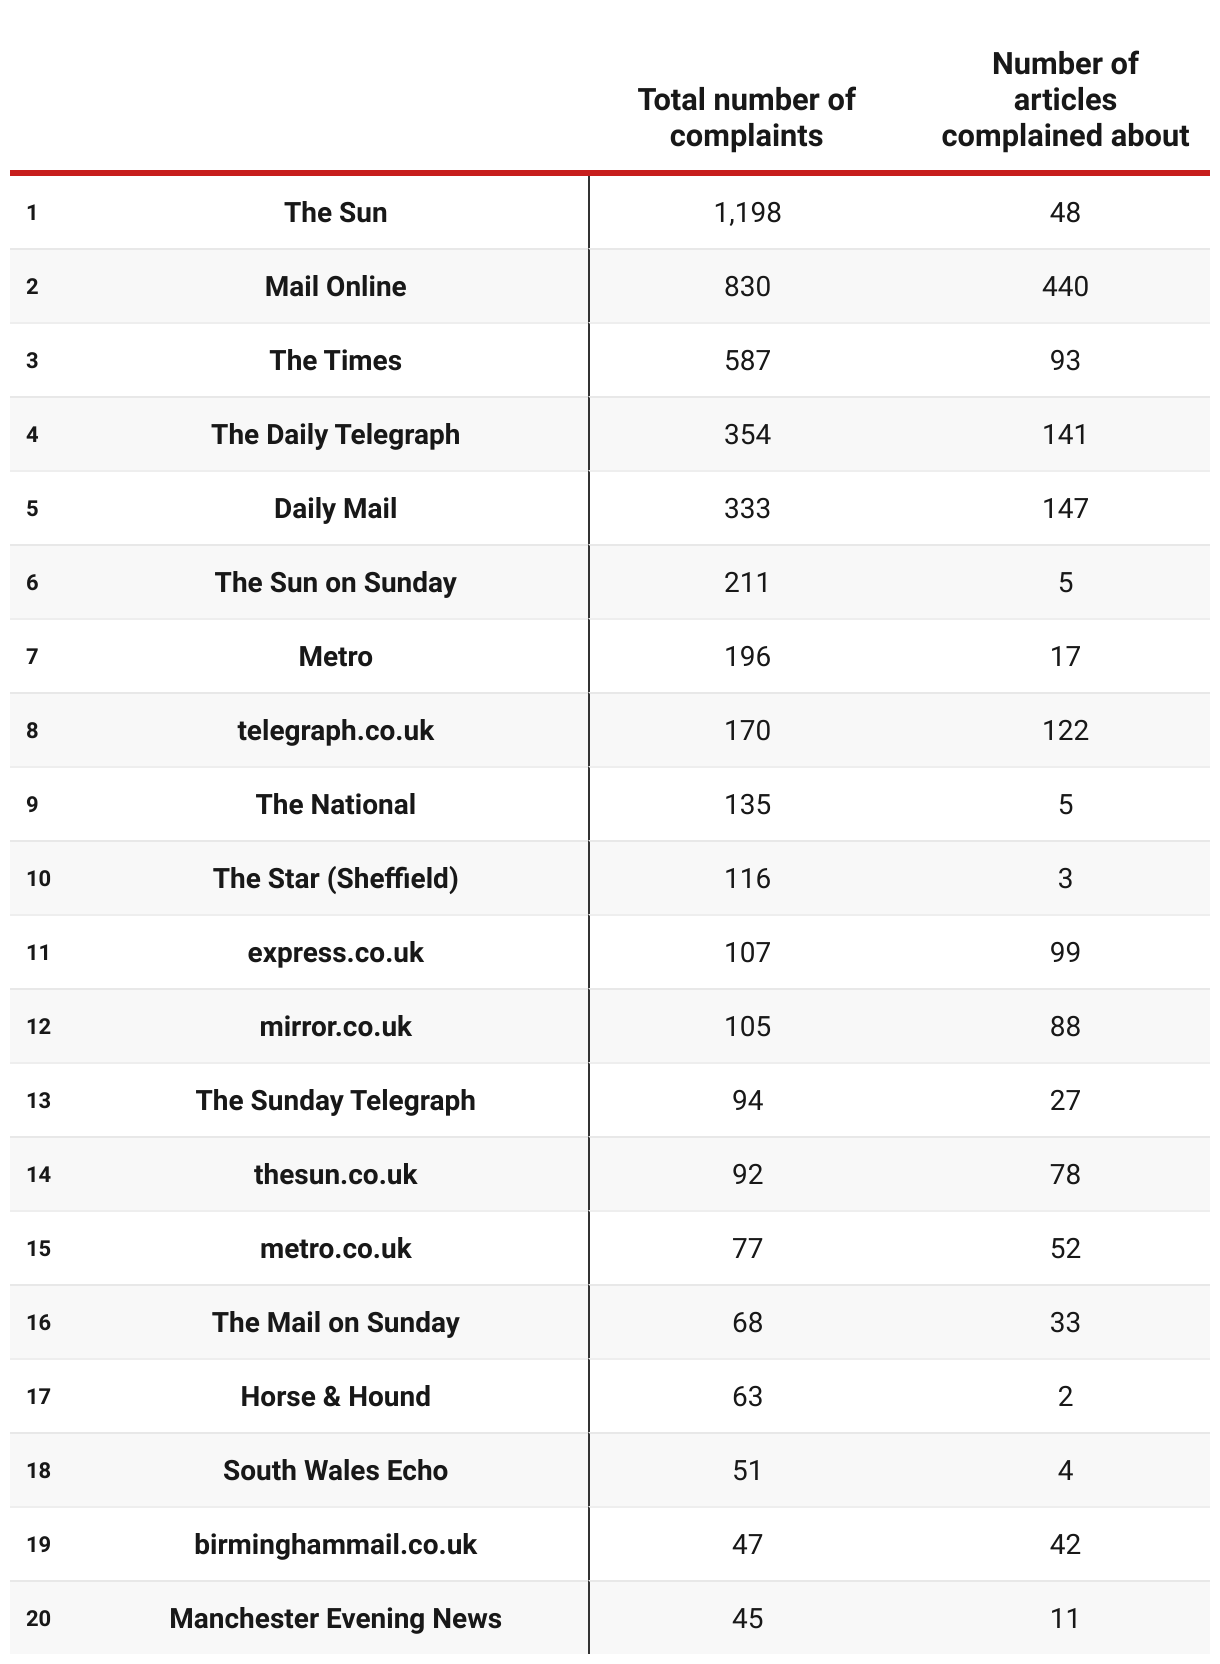Screen dimensions: 1220x1664
Task: Select the Daily Mail row name
Action: [335, 508]
